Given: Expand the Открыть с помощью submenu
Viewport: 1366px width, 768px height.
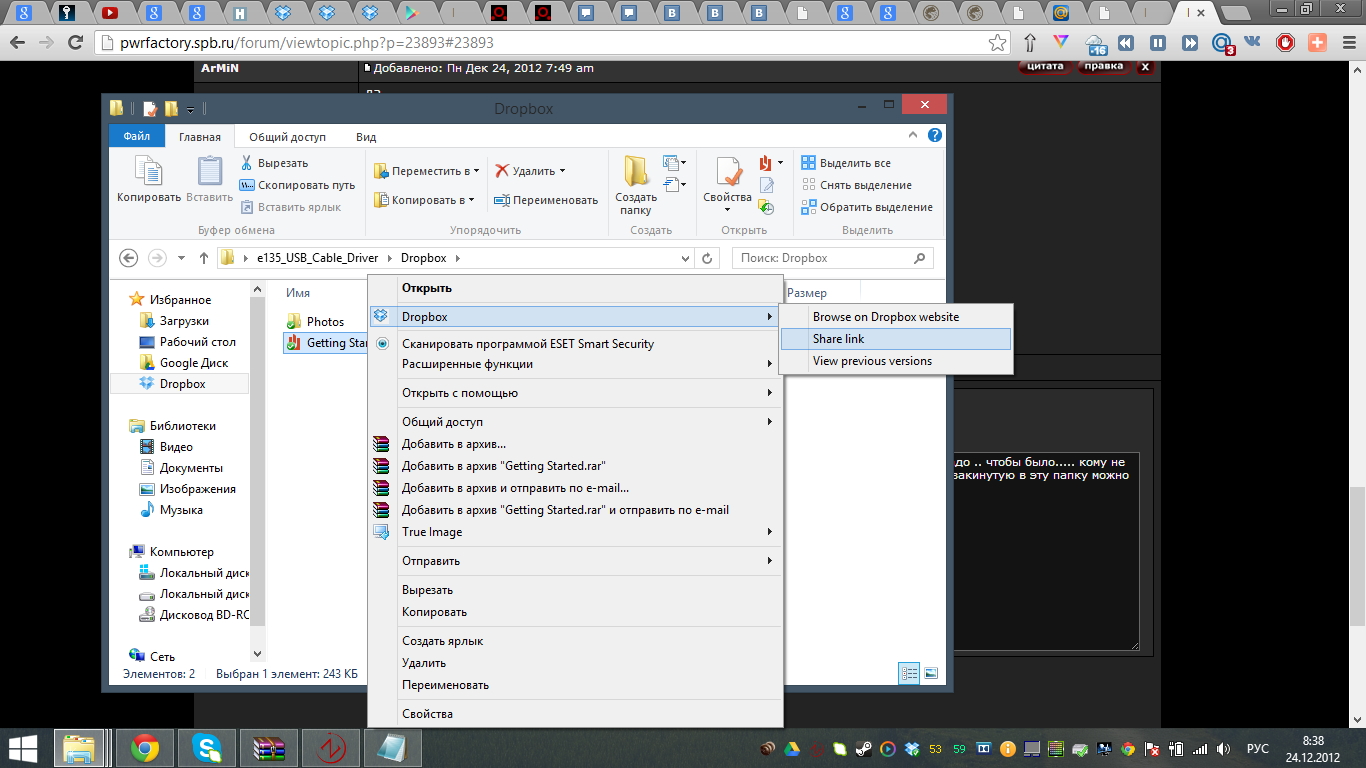Looking at the screenshot, I should (575, 393).
